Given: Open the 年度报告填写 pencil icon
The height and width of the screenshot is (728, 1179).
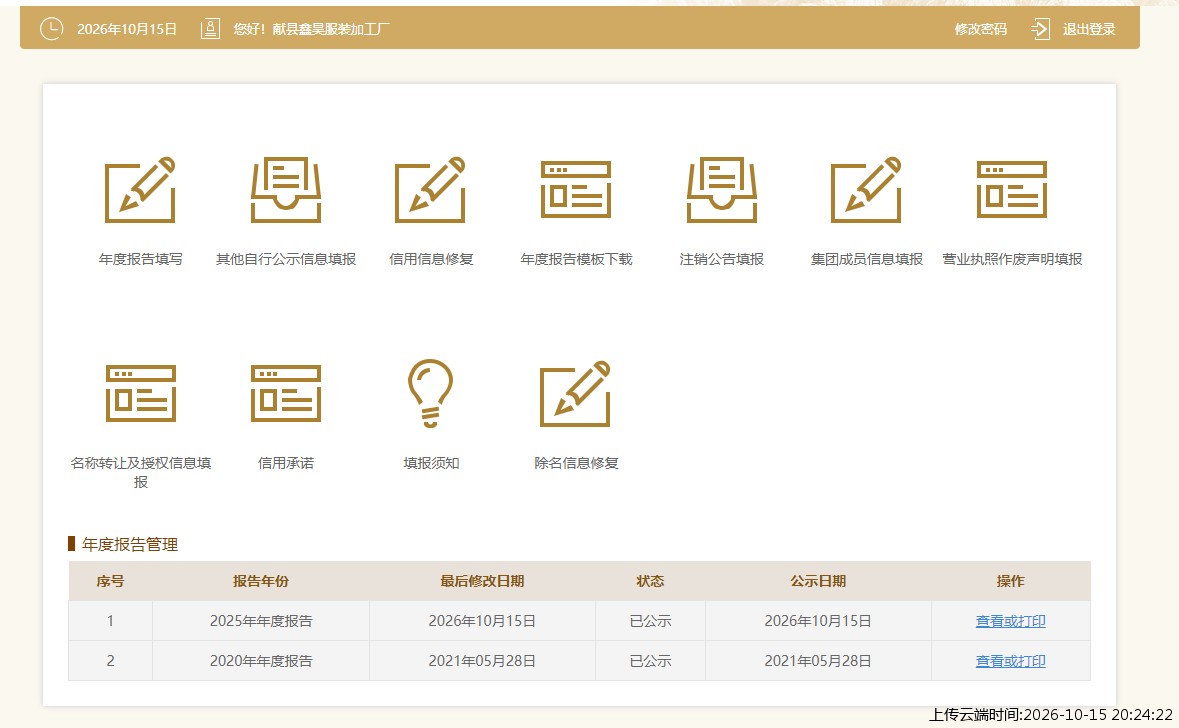Looking at the screenshot, I should [x=140, y=190].
